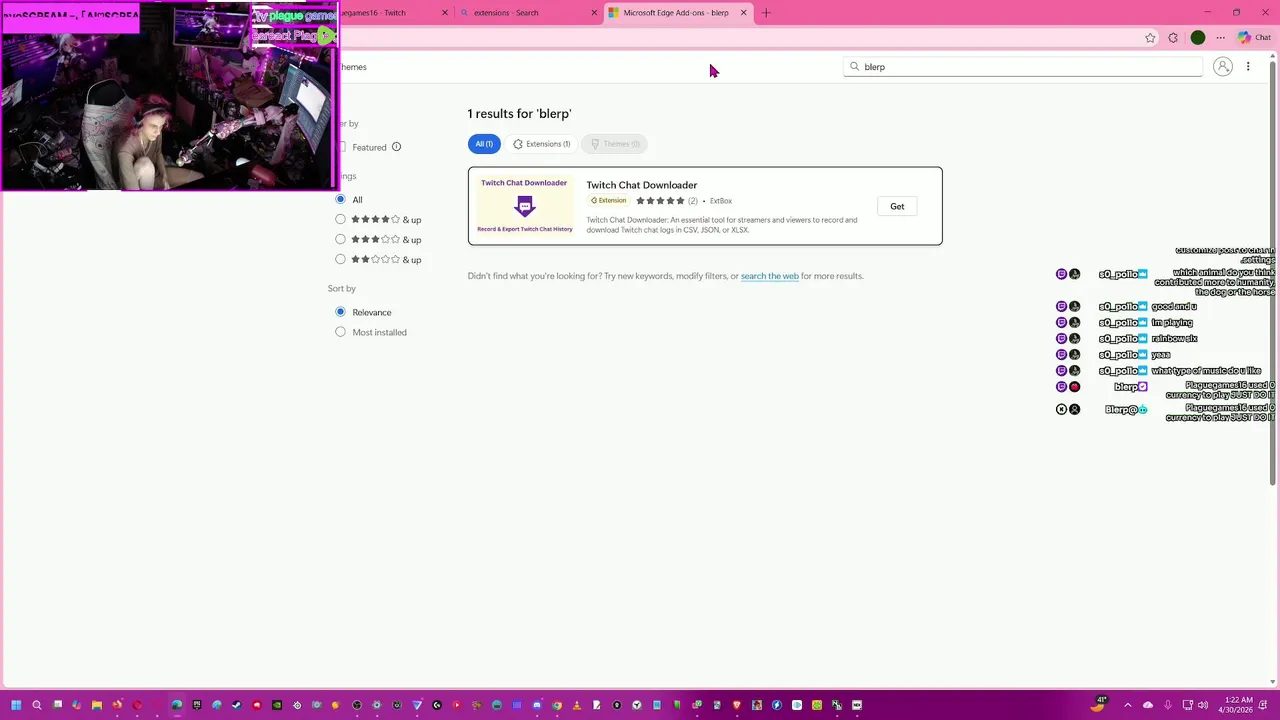Close the extensions - Search tab
The image size is (1280, 720).
tap(594, 13)
